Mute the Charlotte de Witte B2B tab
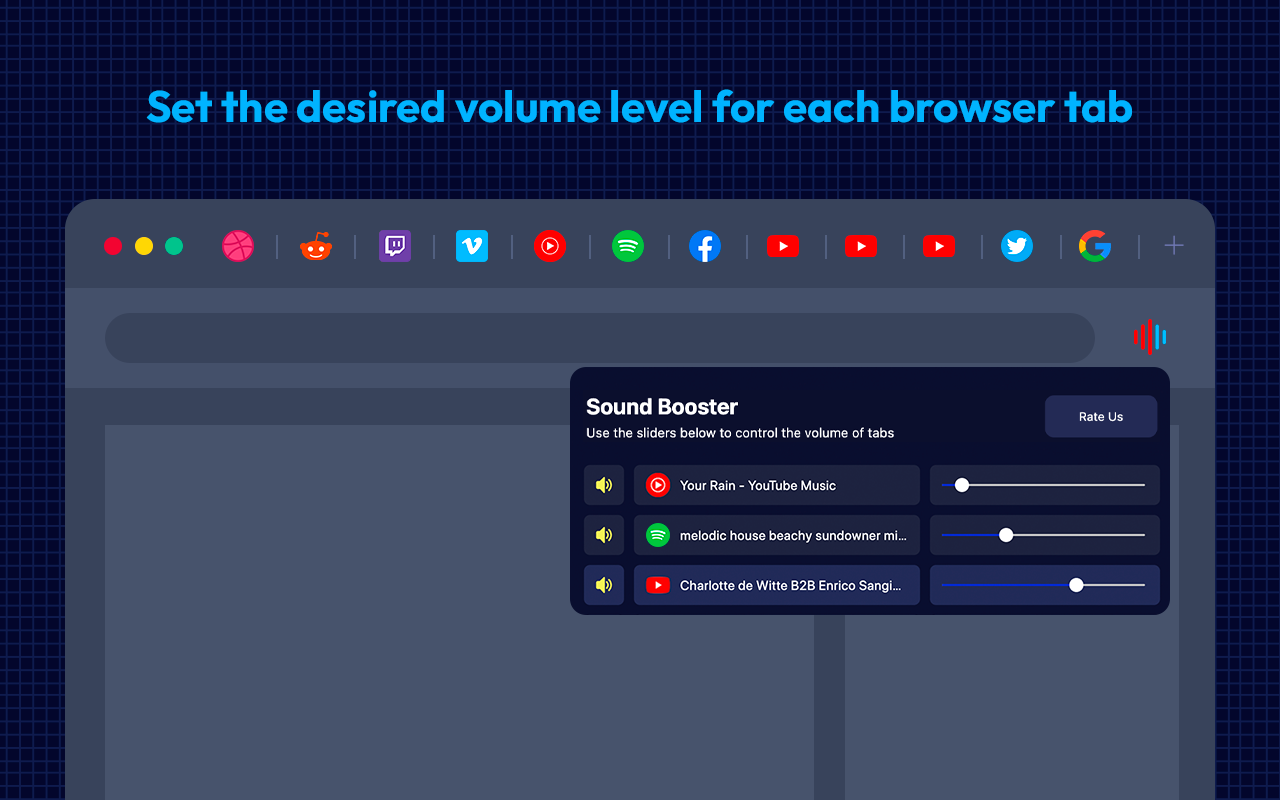Screen dimensions: 1280x800 pyautogui.click(x=604, y=585)
